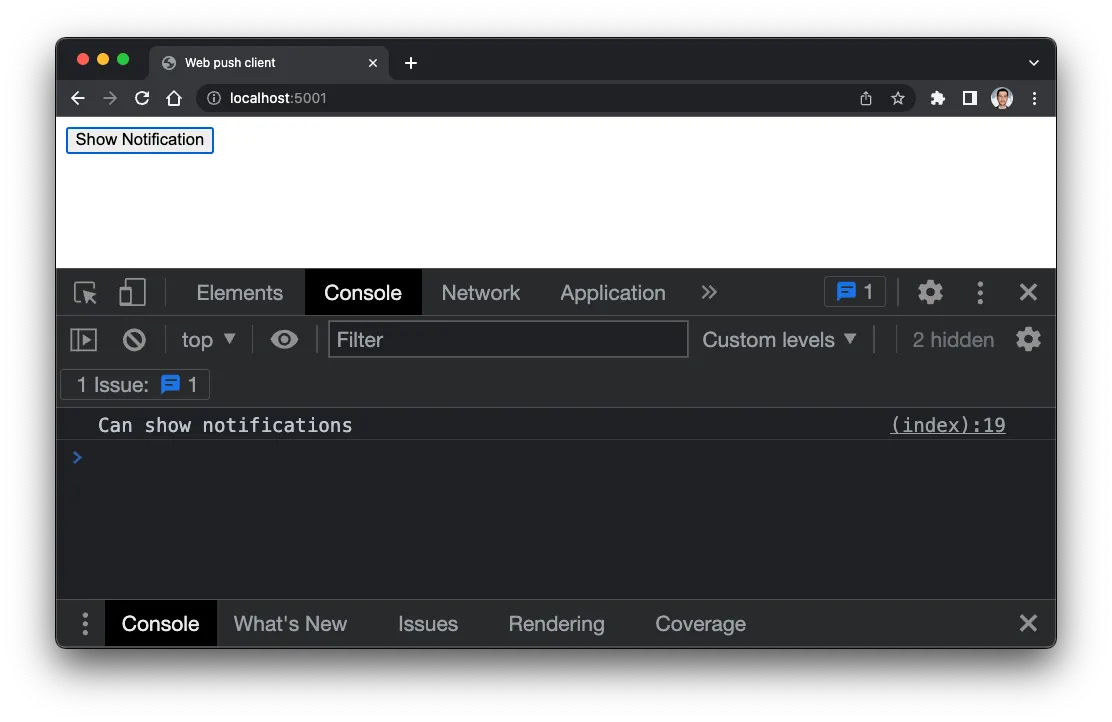This screenshot has height=722, width=1112.
Task: Show the console sidebar panel
Action: click(84, 340)
